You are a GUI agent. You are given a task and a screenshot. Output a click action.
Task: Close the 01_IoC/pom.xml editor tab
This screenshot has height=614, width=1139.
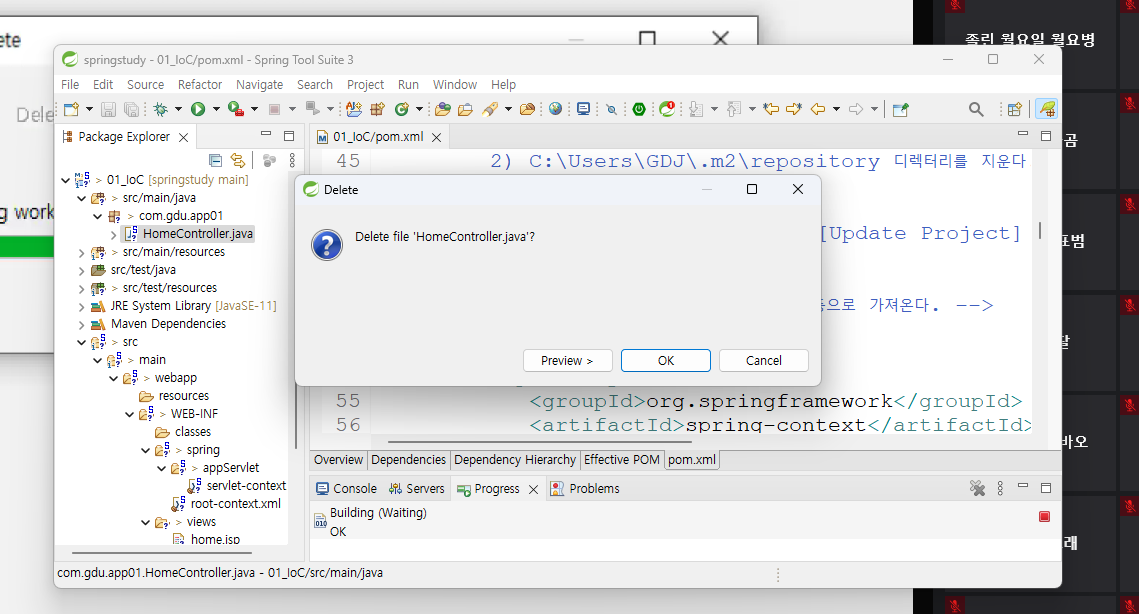[437, 137]
